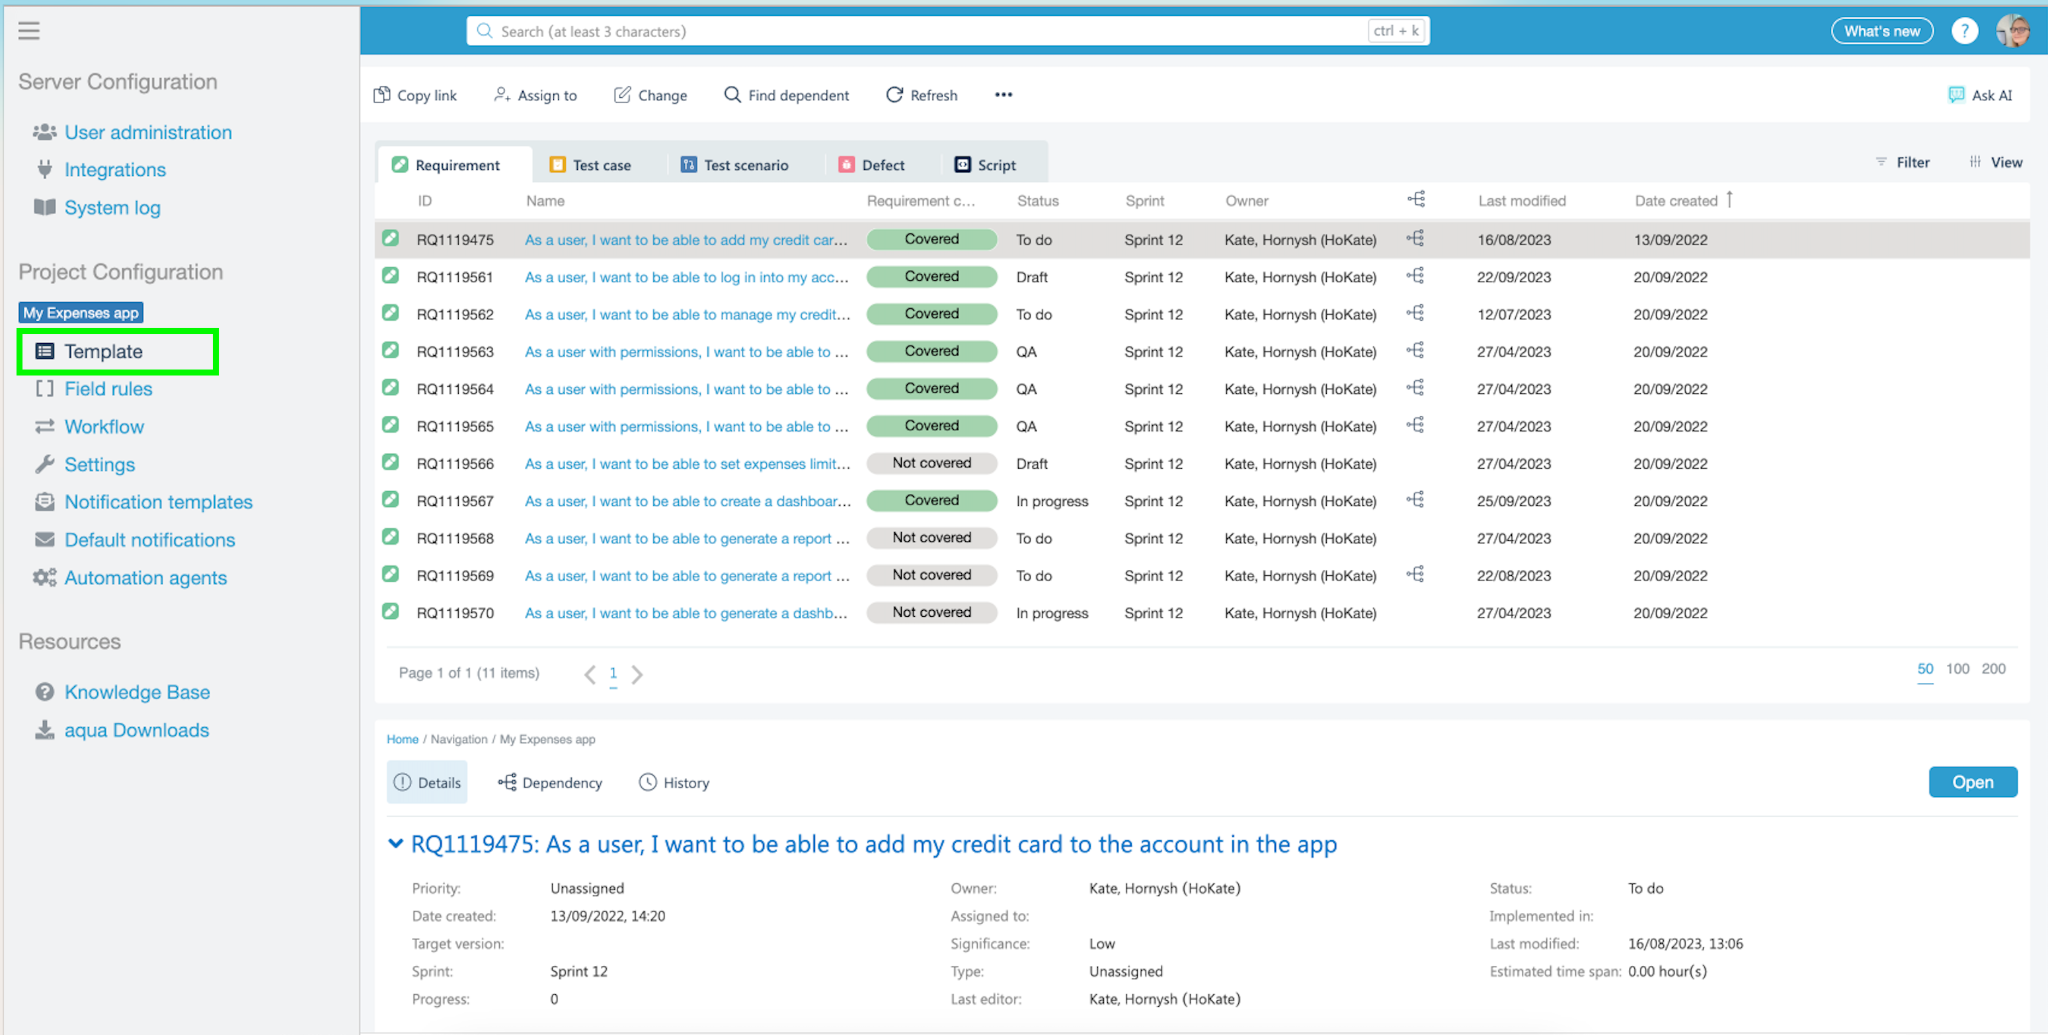Click the dependency column header icon
Screen dimensions: 2048x1035
pos(1416,200)
